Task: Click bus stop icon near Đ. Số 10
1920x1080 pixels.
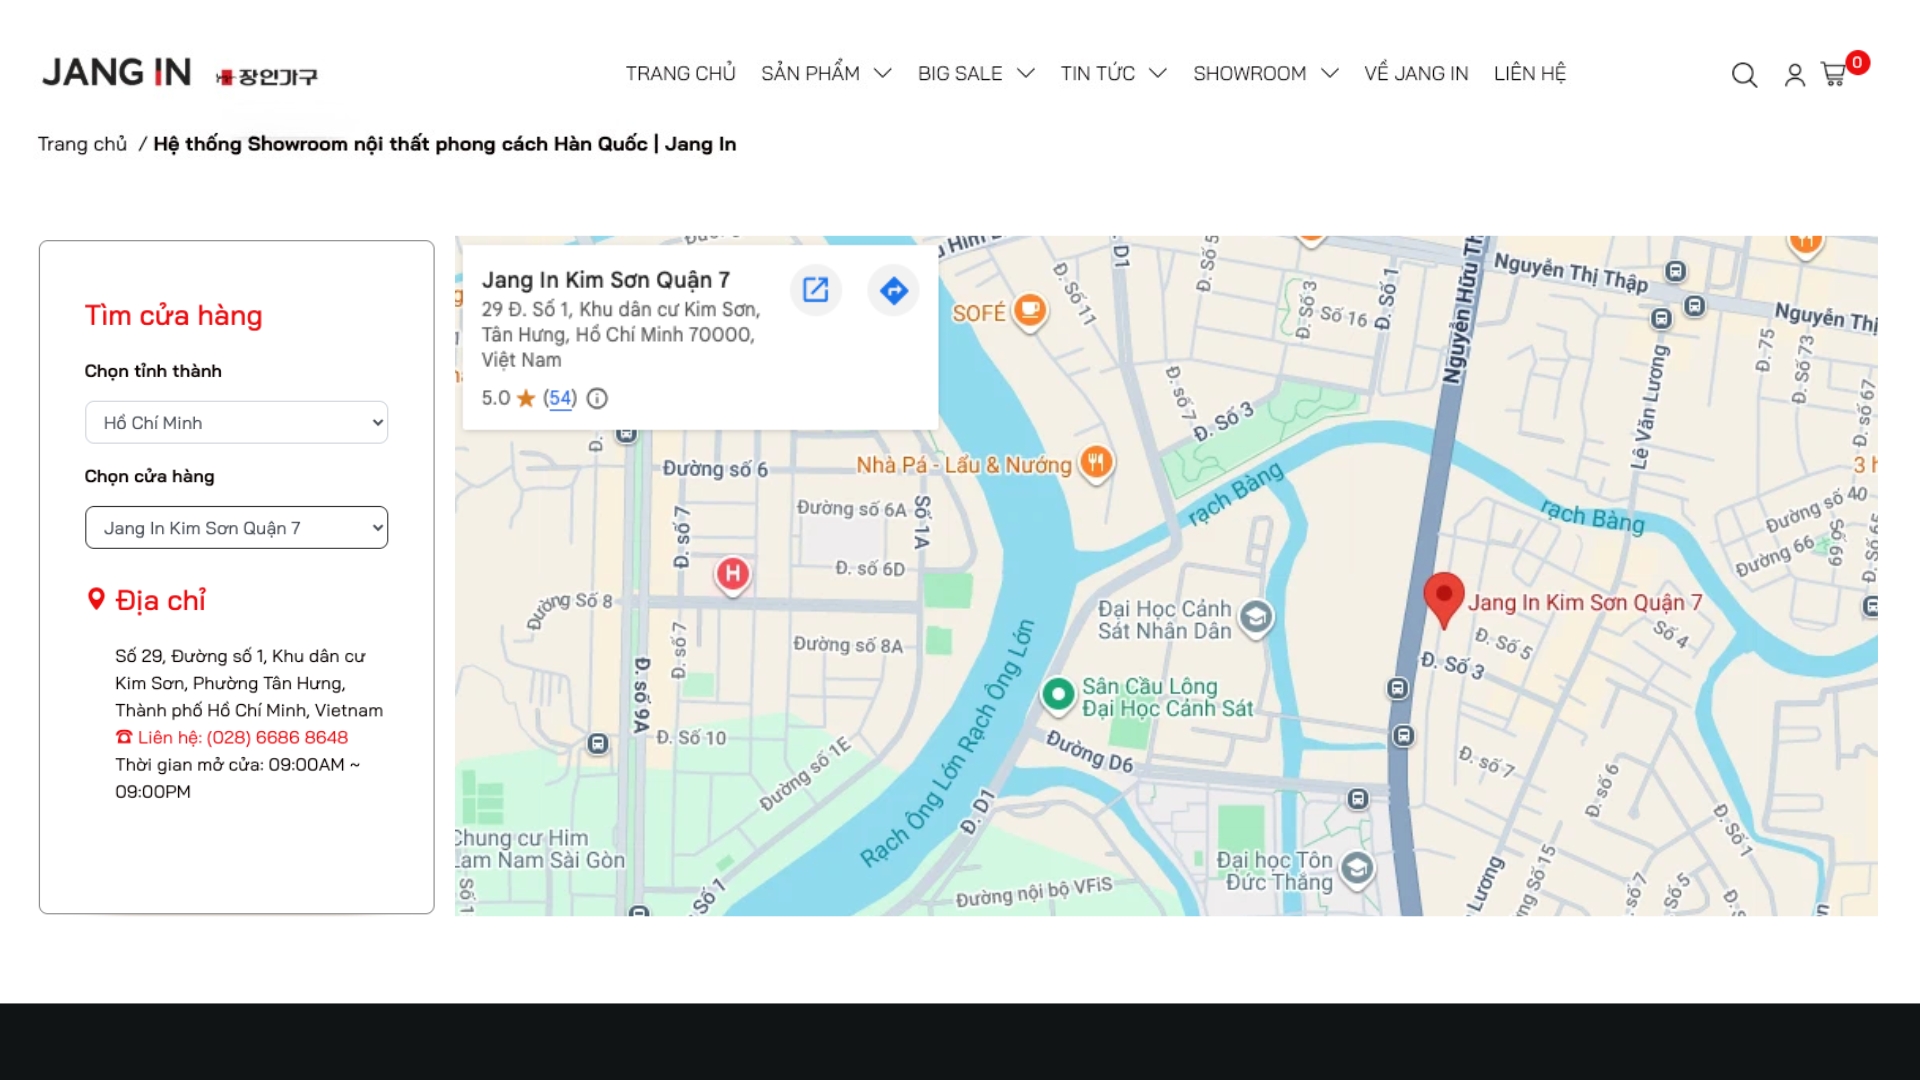Action: point(598,744)
